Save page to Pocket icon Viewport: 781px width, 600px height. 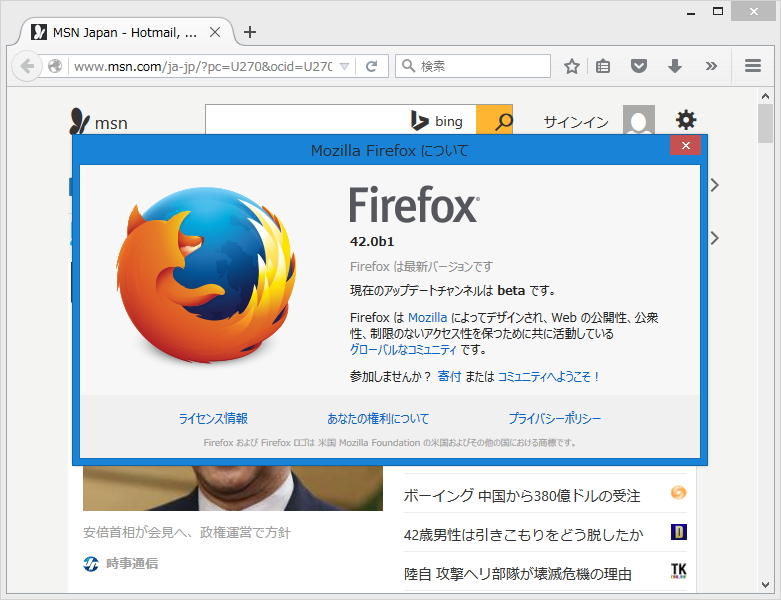639,66
